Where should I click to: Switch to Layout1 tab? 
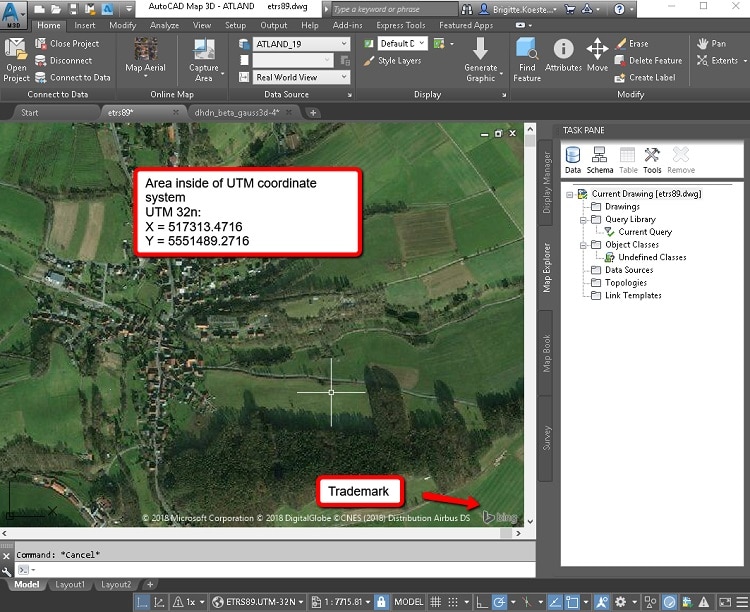[x=70, y=584]
